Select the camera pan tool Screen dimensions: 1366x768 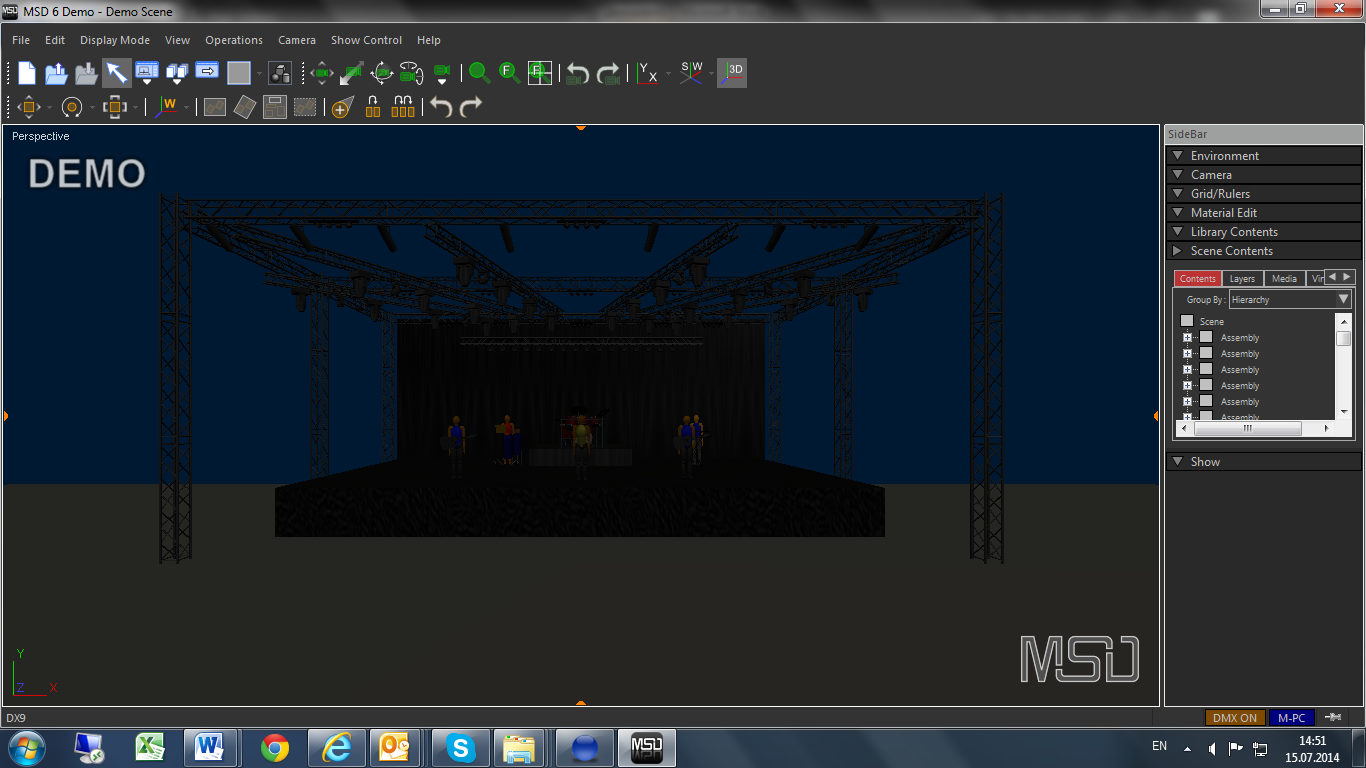coord(322,73)
